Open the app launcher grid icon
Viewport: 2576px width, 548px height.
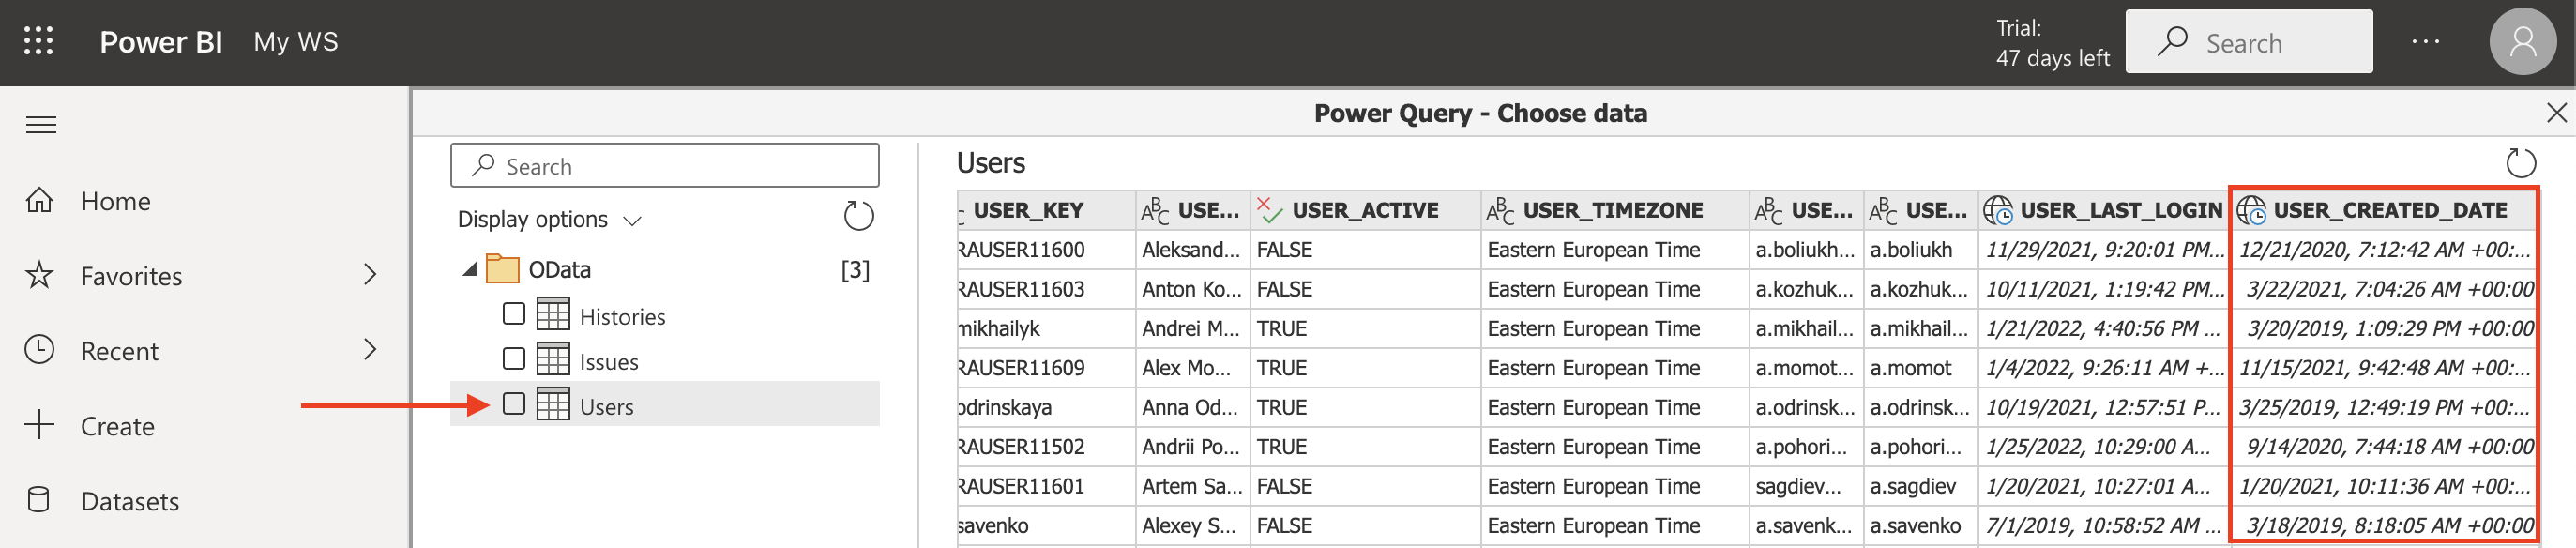38,41
